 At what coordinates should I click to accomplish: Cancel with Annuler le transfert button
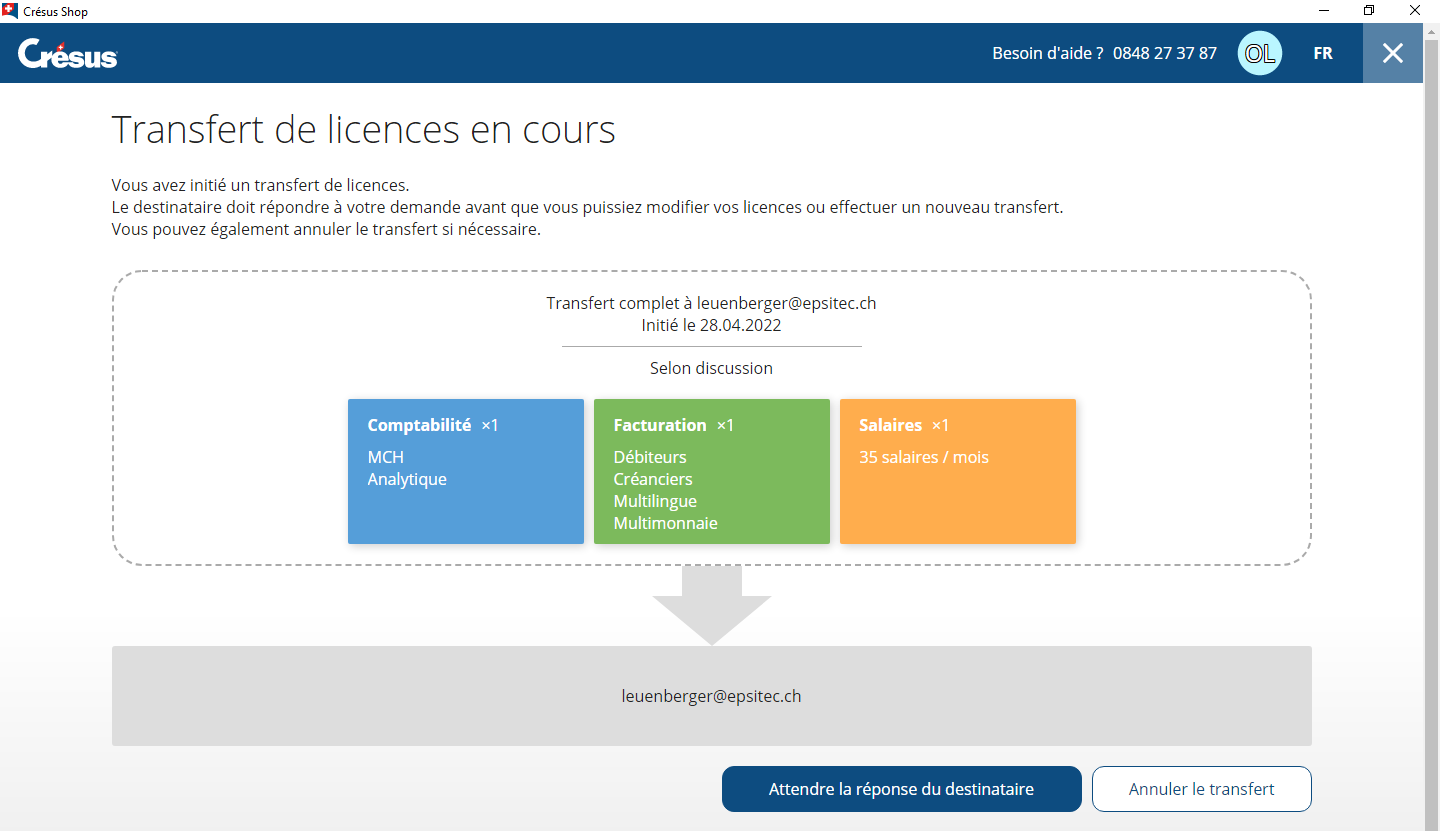[1202, 789]
